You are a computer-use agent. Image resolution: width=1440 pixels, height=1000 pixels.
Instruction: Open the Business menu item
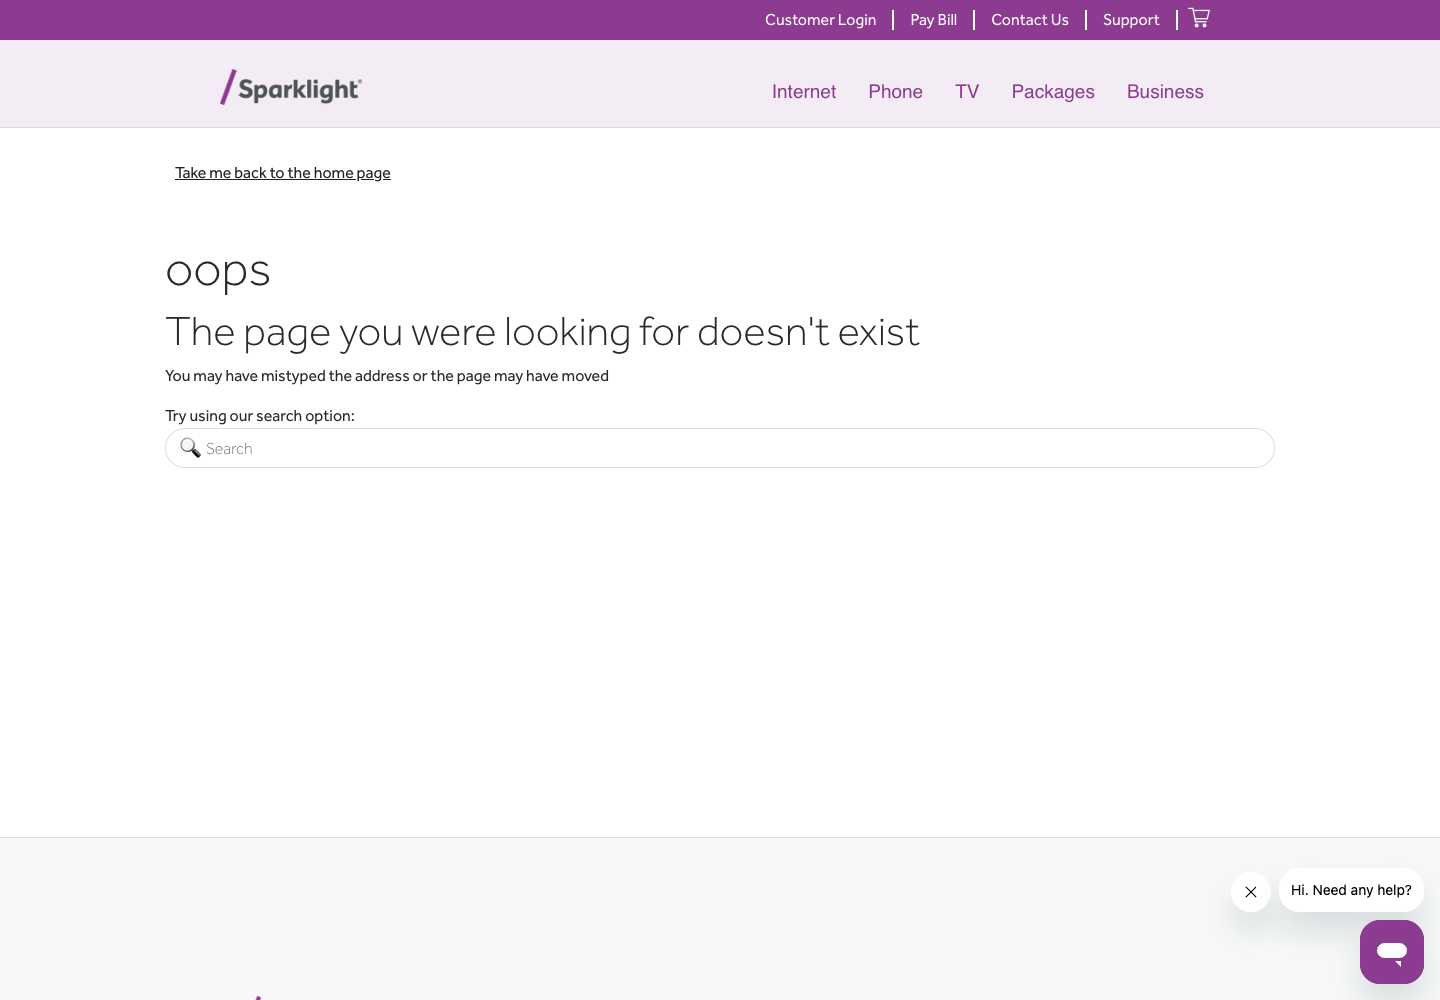coord(1165,92)
